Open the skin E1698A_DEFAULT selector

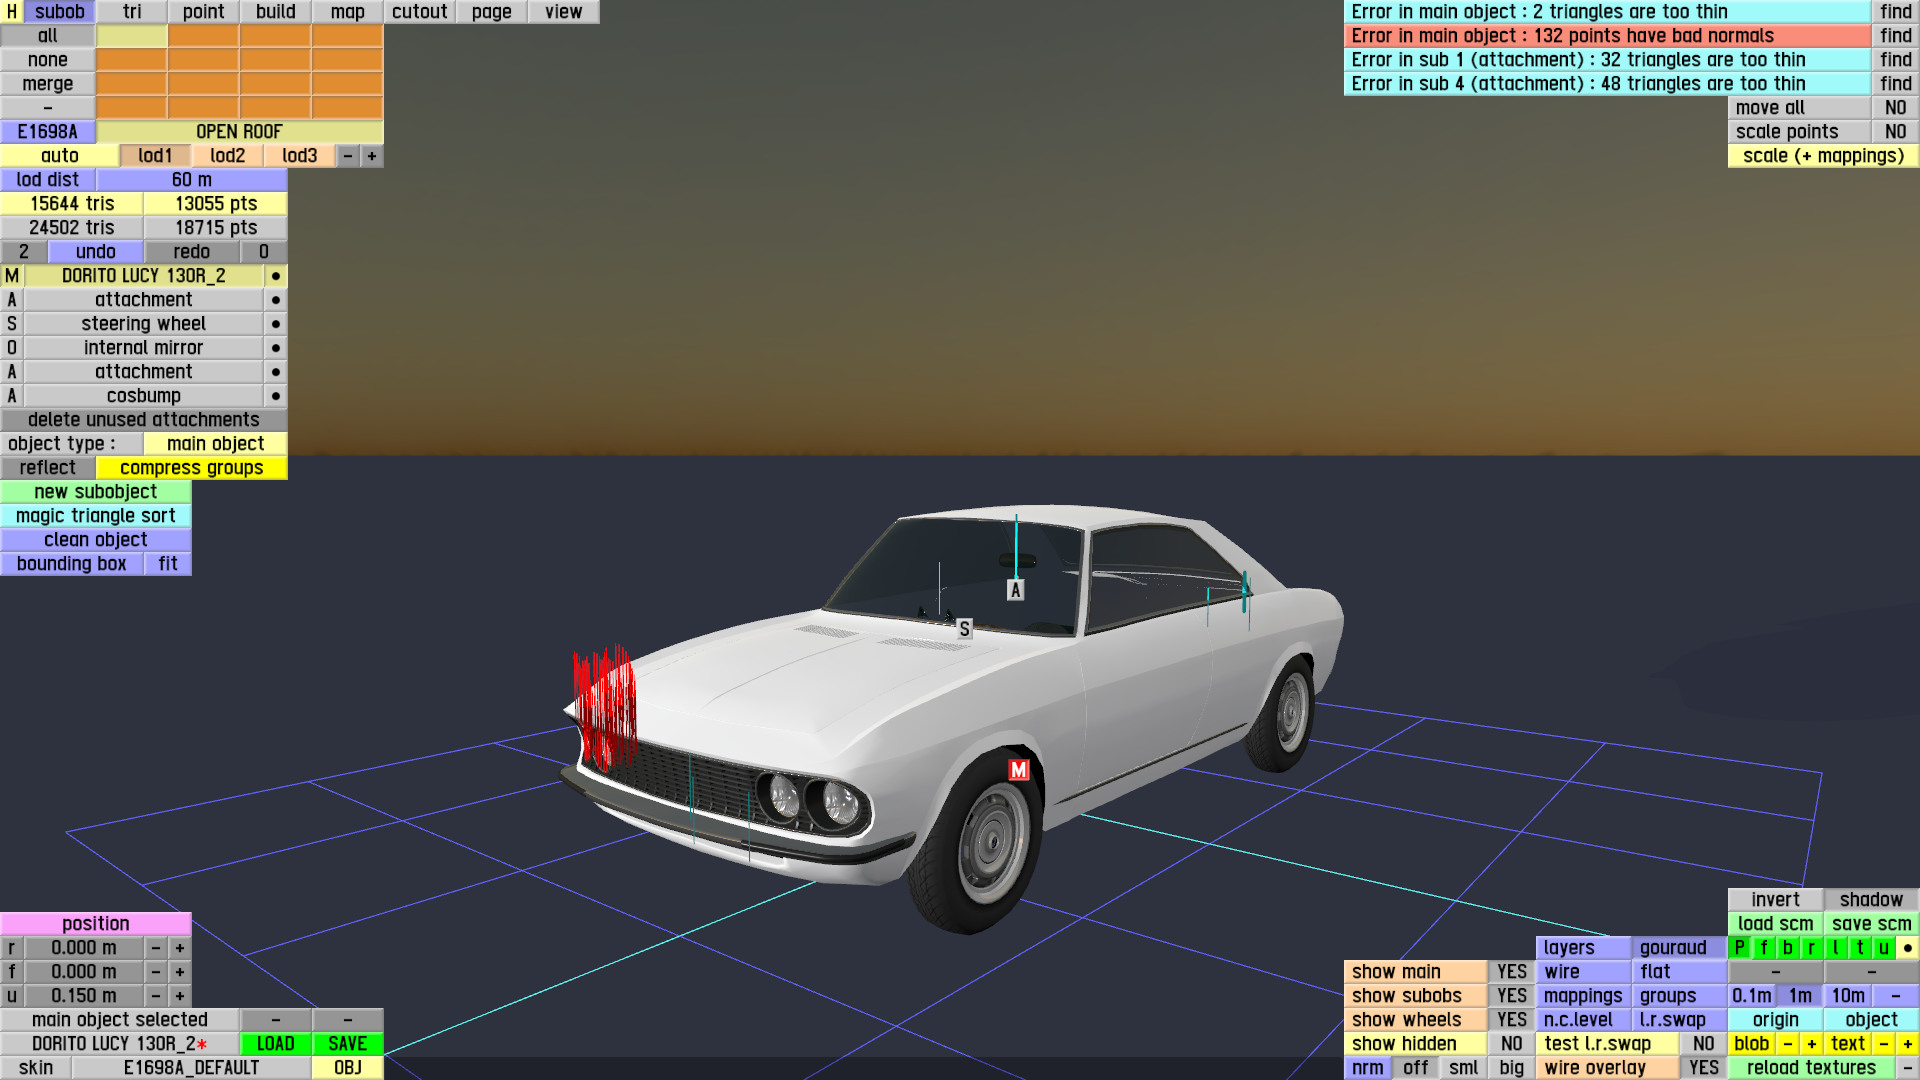click(x=191, y=1068)
